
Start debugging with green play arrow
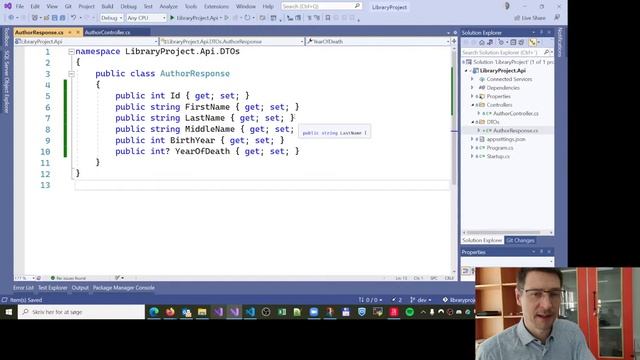pos(172,18)
